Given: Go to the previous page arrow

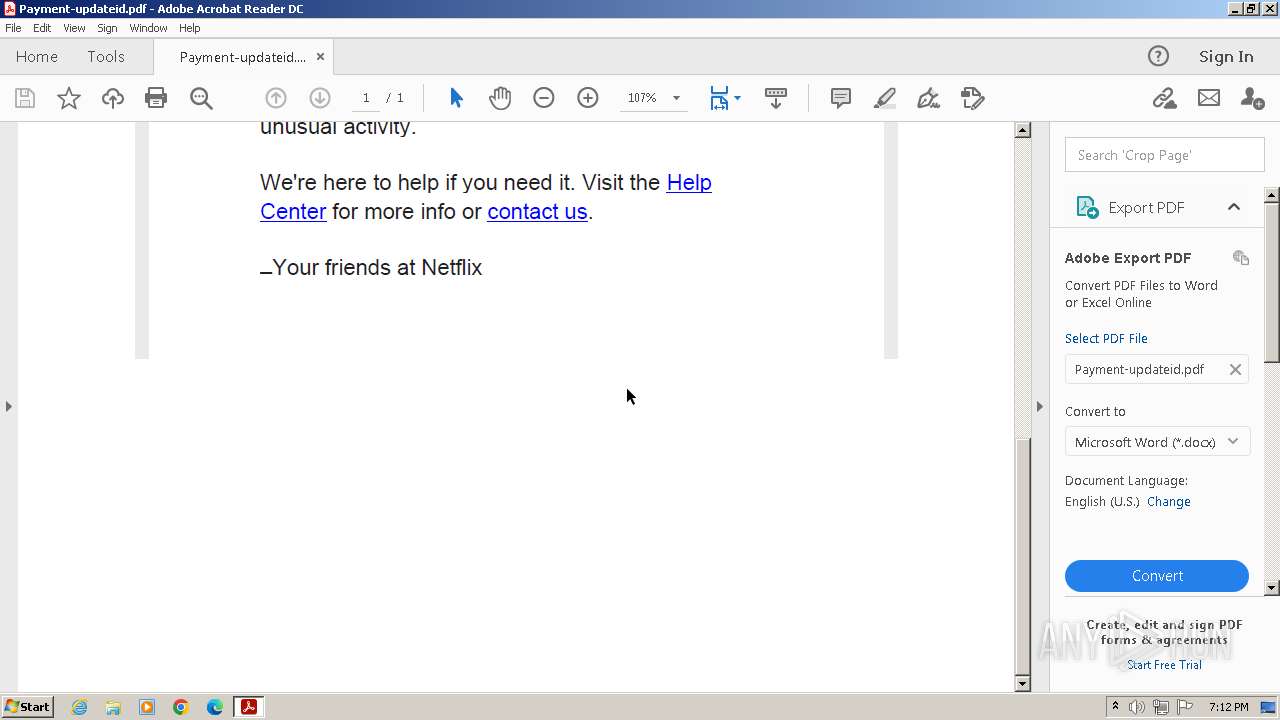Looking at the screenshot, I should point(276,98).
